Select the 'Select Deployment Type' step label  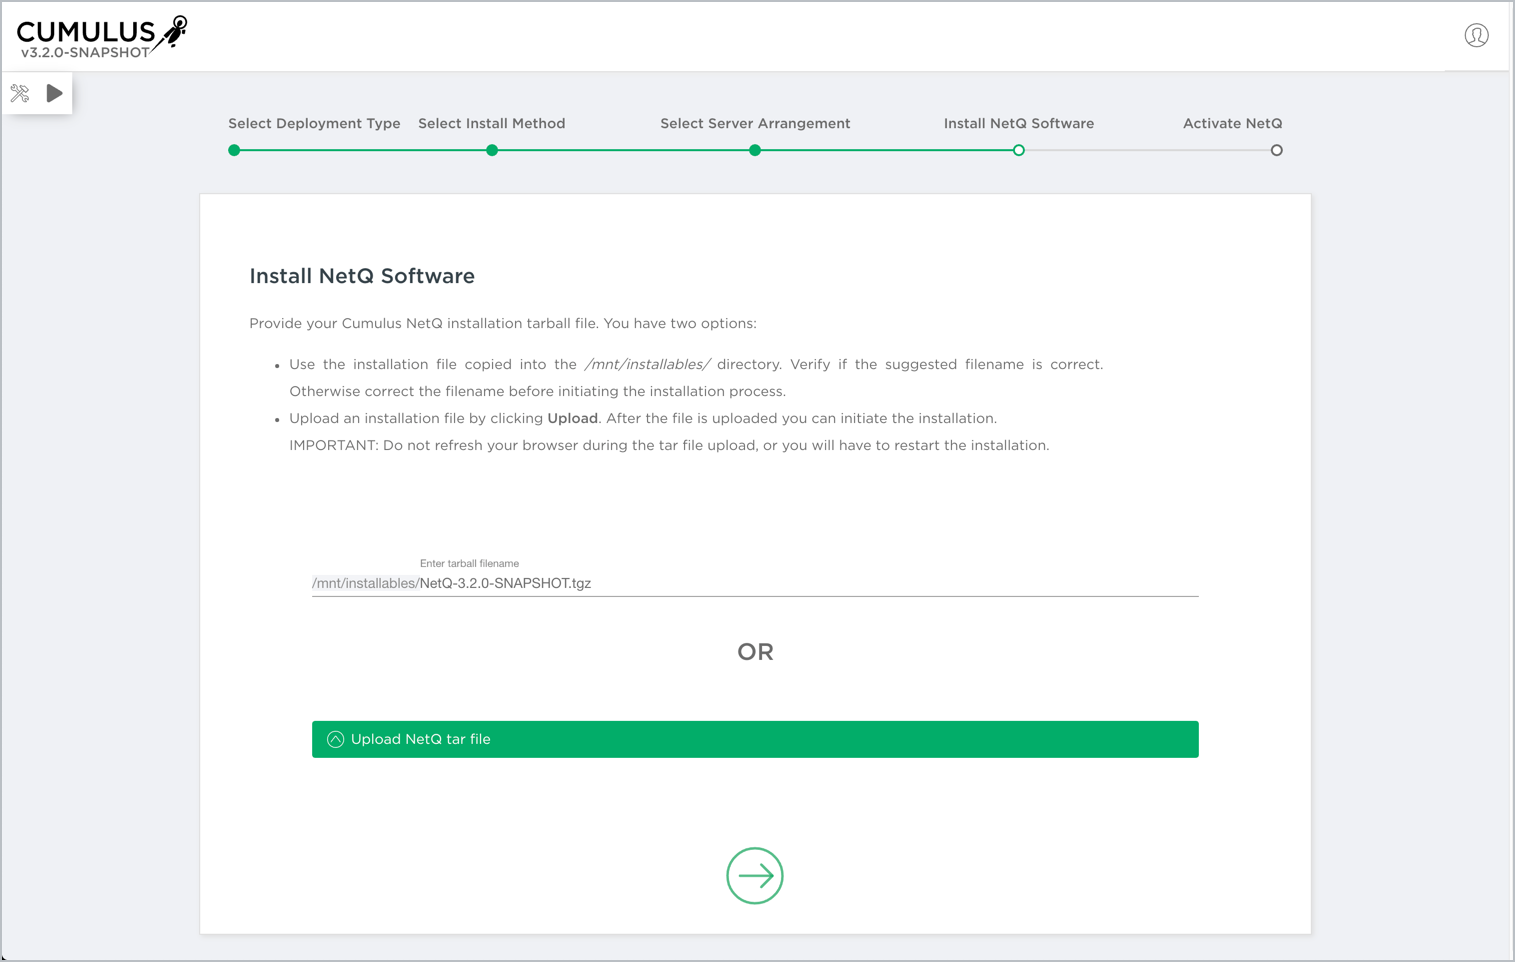point(314,124)
